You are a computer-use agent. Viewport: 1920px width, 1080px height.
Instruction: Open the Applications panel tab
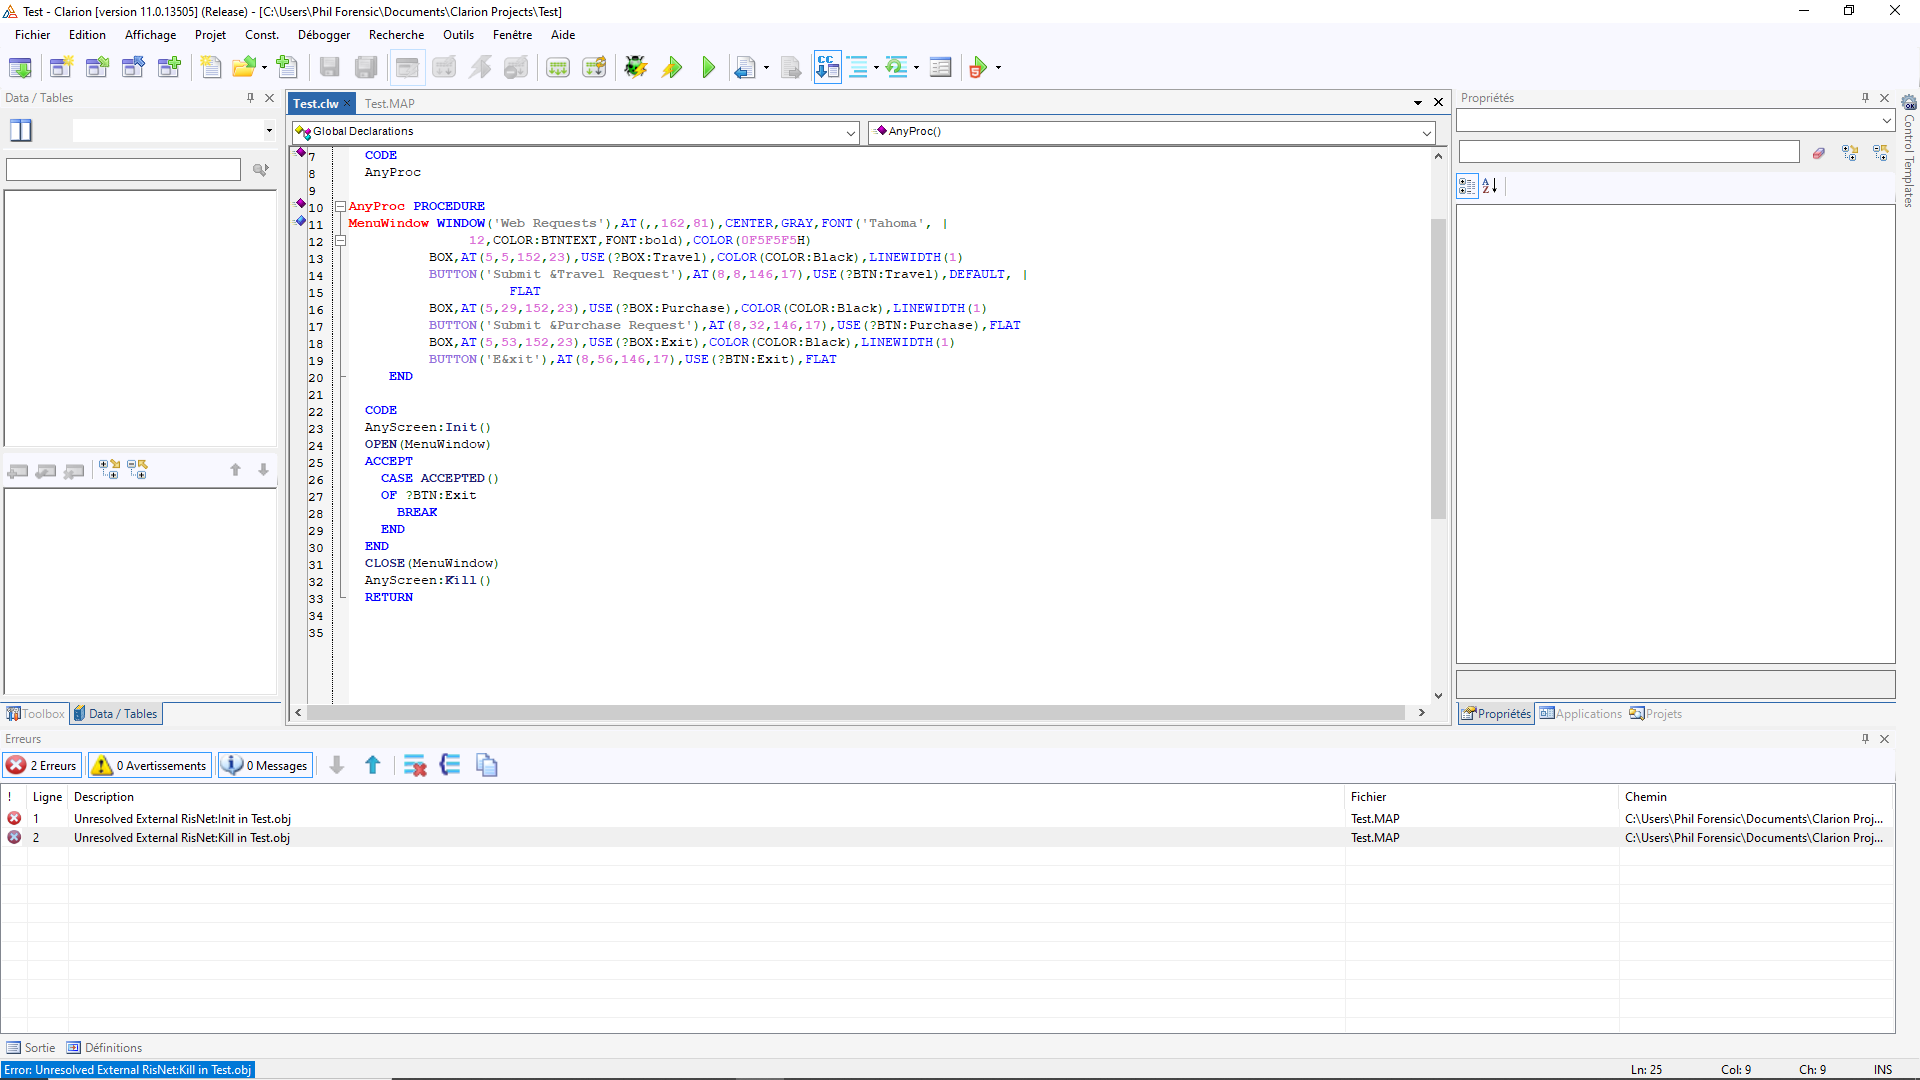pyautogui.click(x=1580, y=714)
